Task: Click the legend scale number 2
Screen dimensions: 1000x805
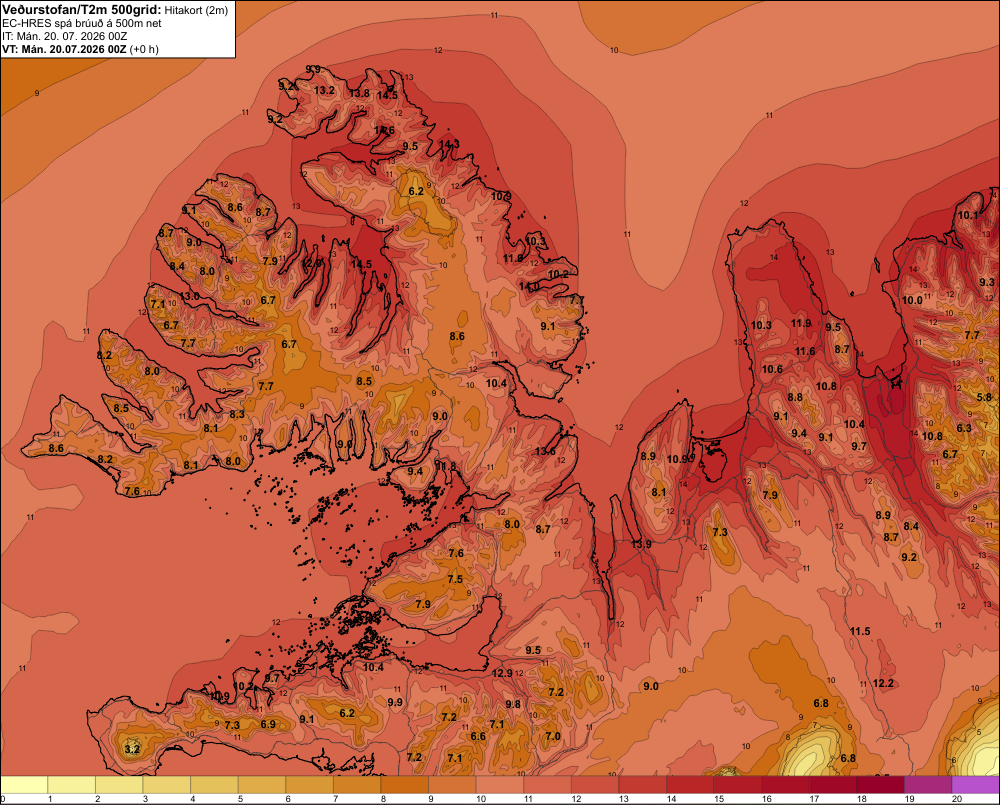Action: point(98,799)
